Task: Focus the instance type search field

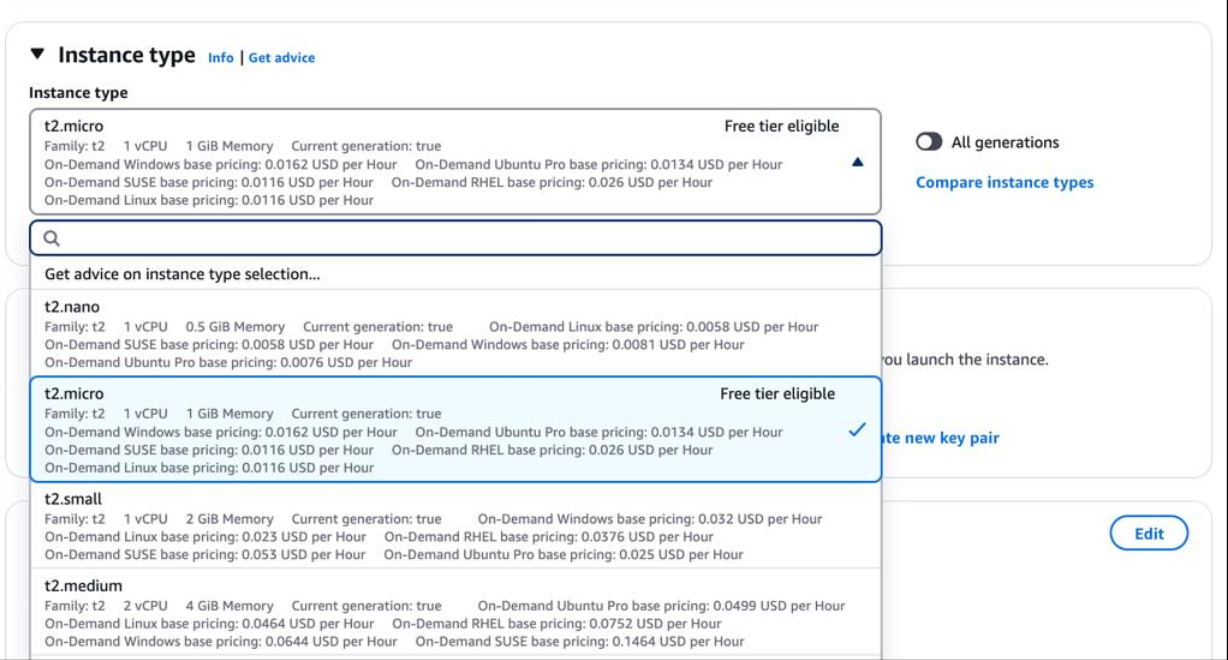Action: point(460,239)
